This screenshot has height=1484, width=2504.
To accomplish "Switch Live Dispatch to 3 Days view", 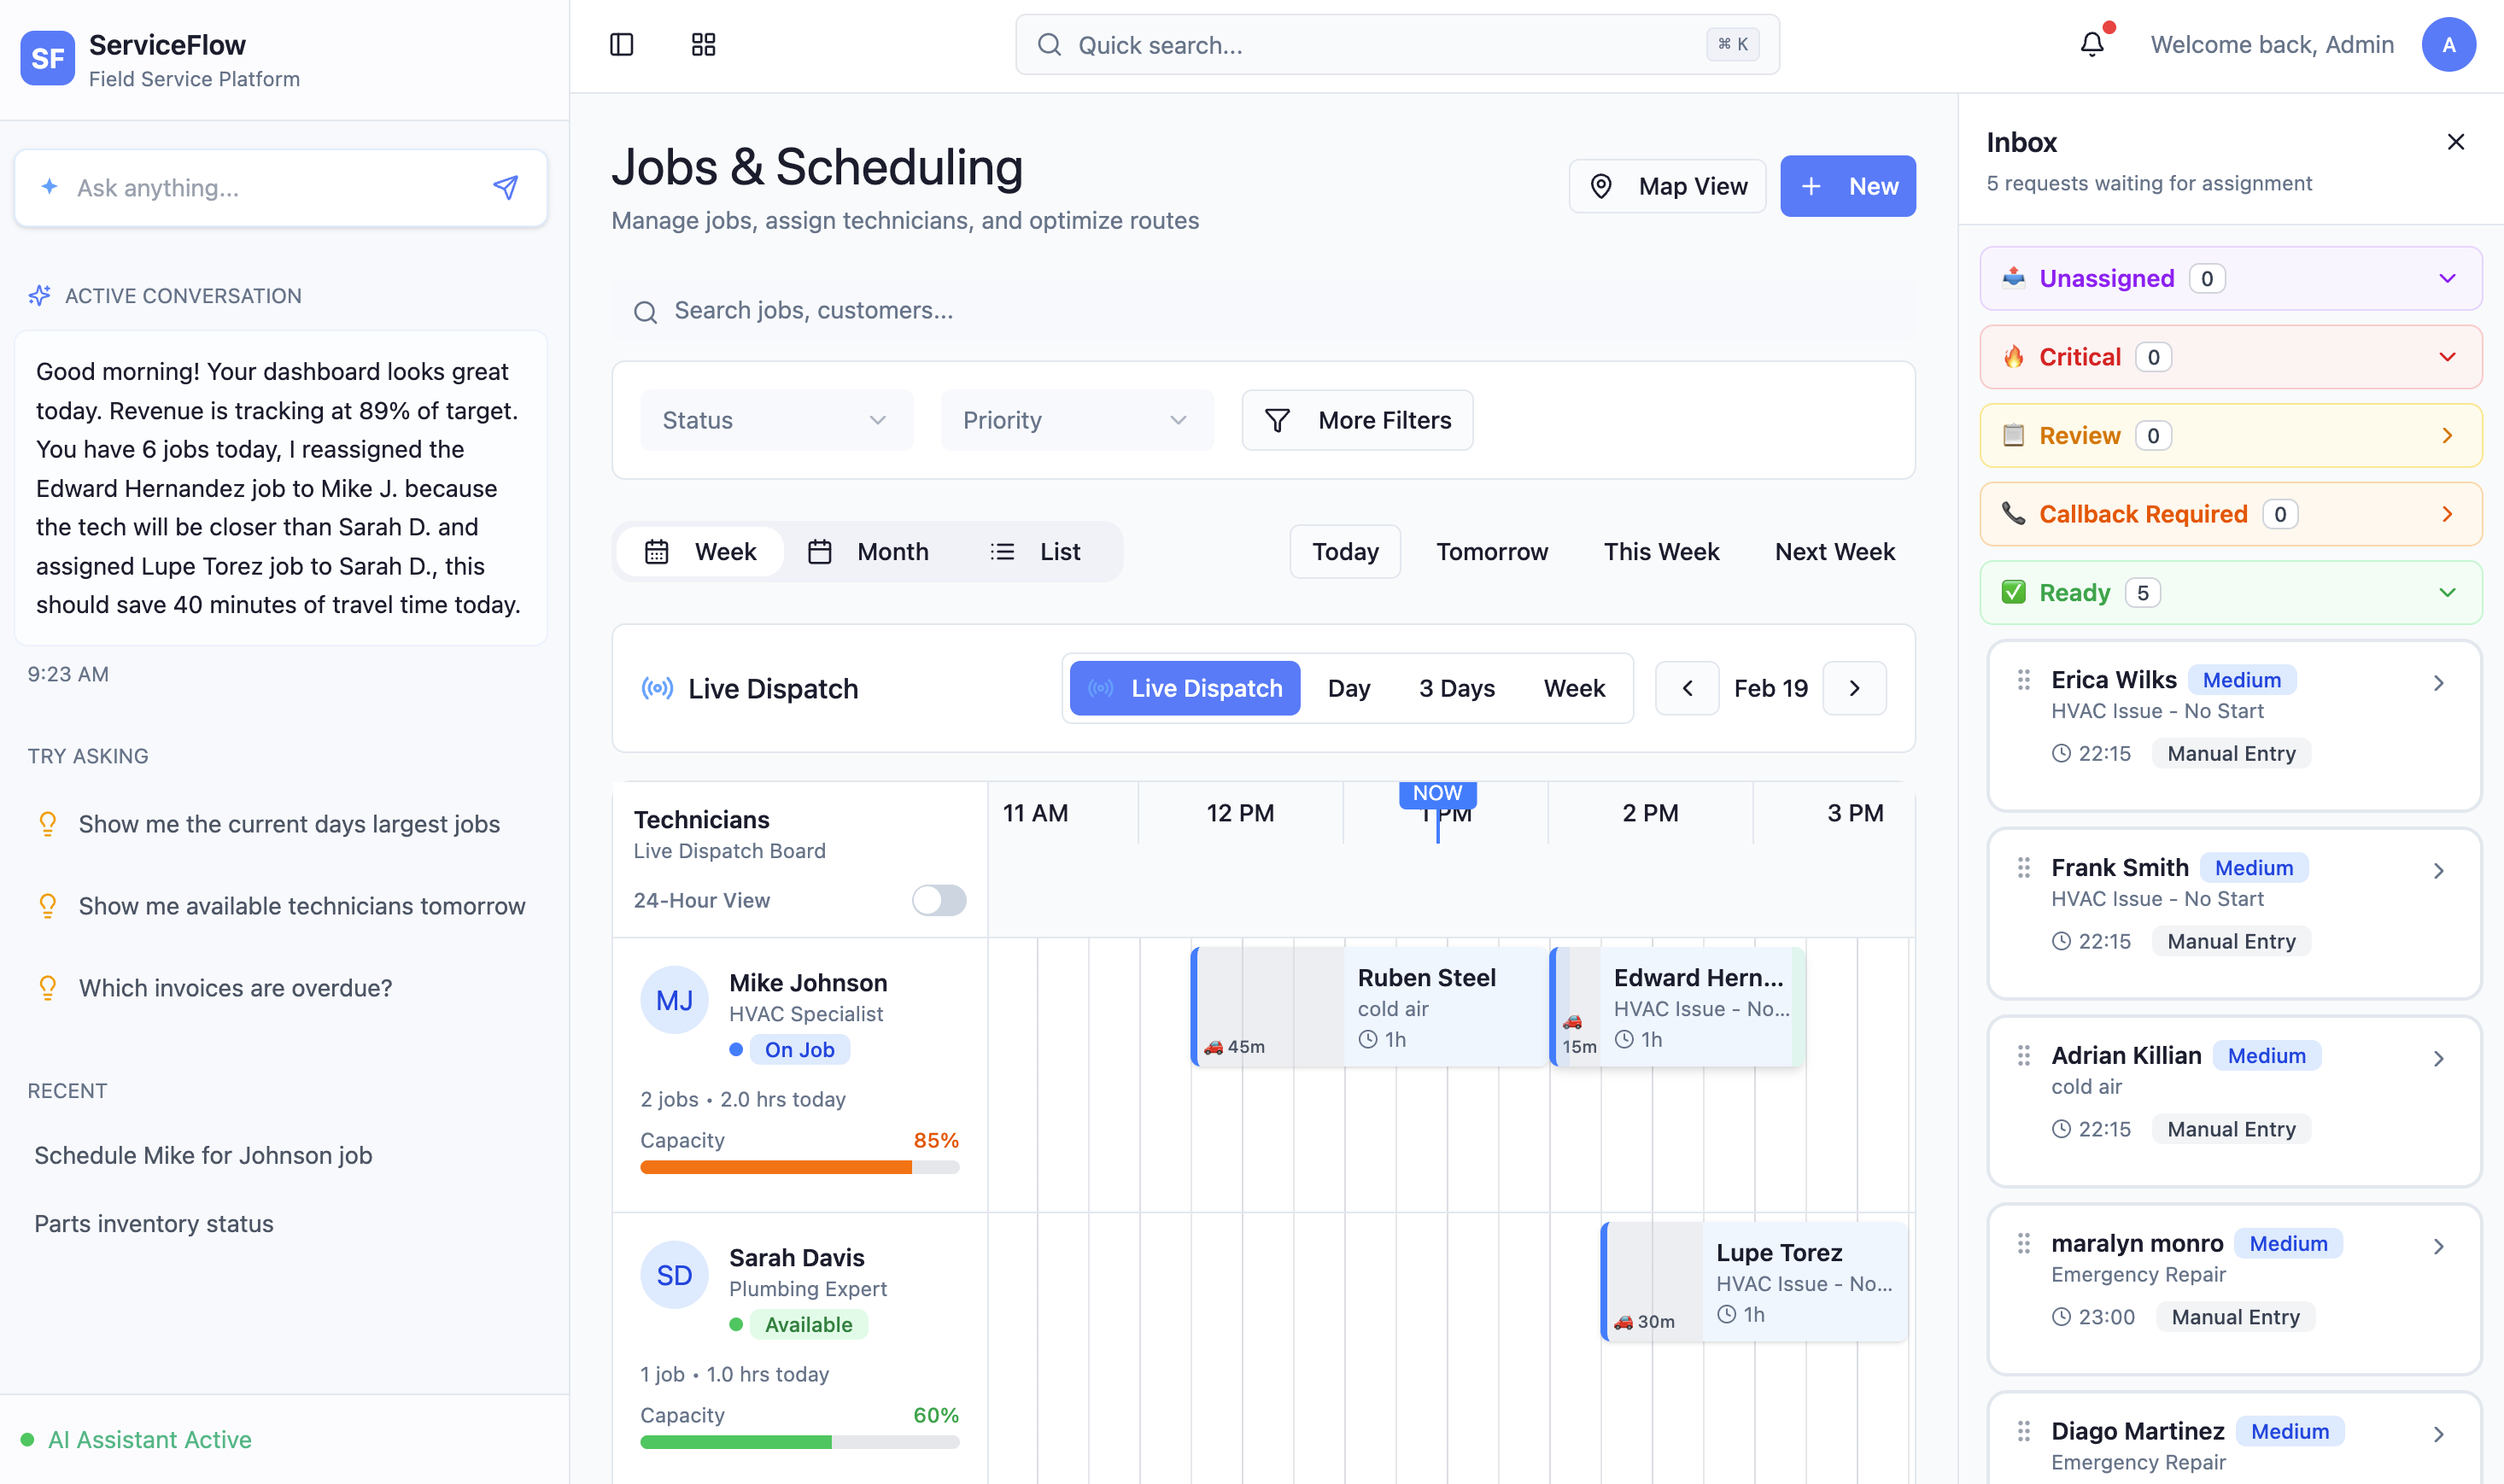I will [x=1457, y=688].
